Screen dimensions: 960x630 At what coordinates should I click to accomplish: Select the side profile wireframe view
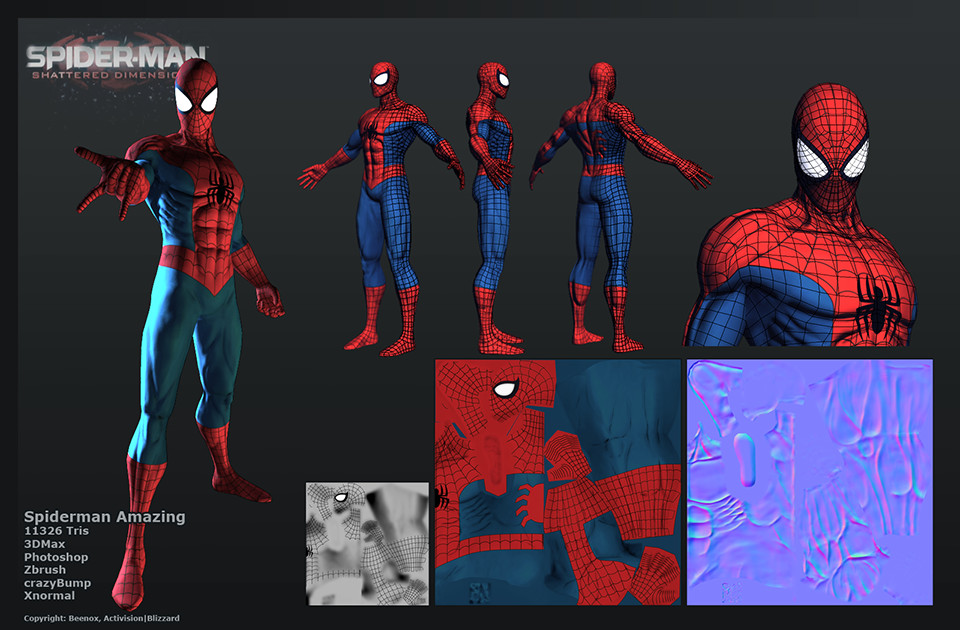coord(495,208)
